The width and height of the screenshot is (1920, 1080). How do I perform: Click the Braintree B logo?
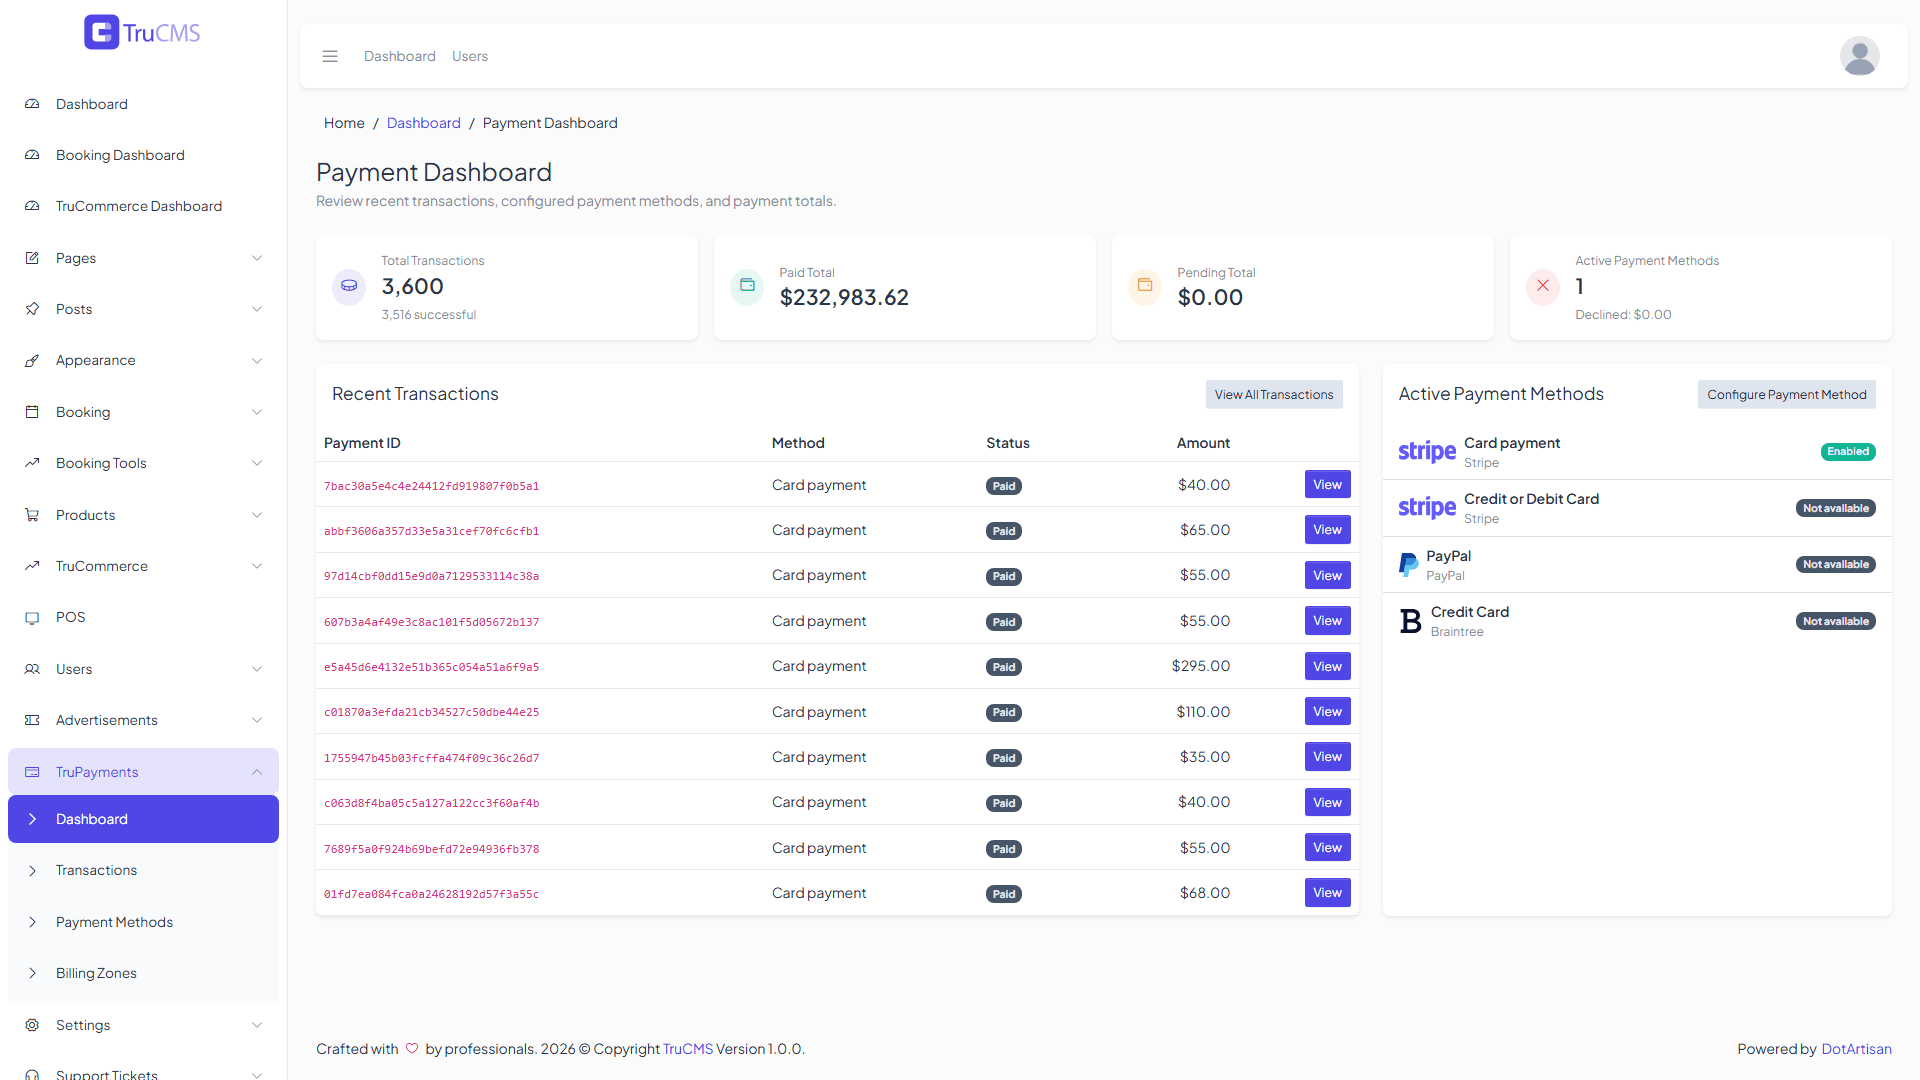[x=1410, y=621]
